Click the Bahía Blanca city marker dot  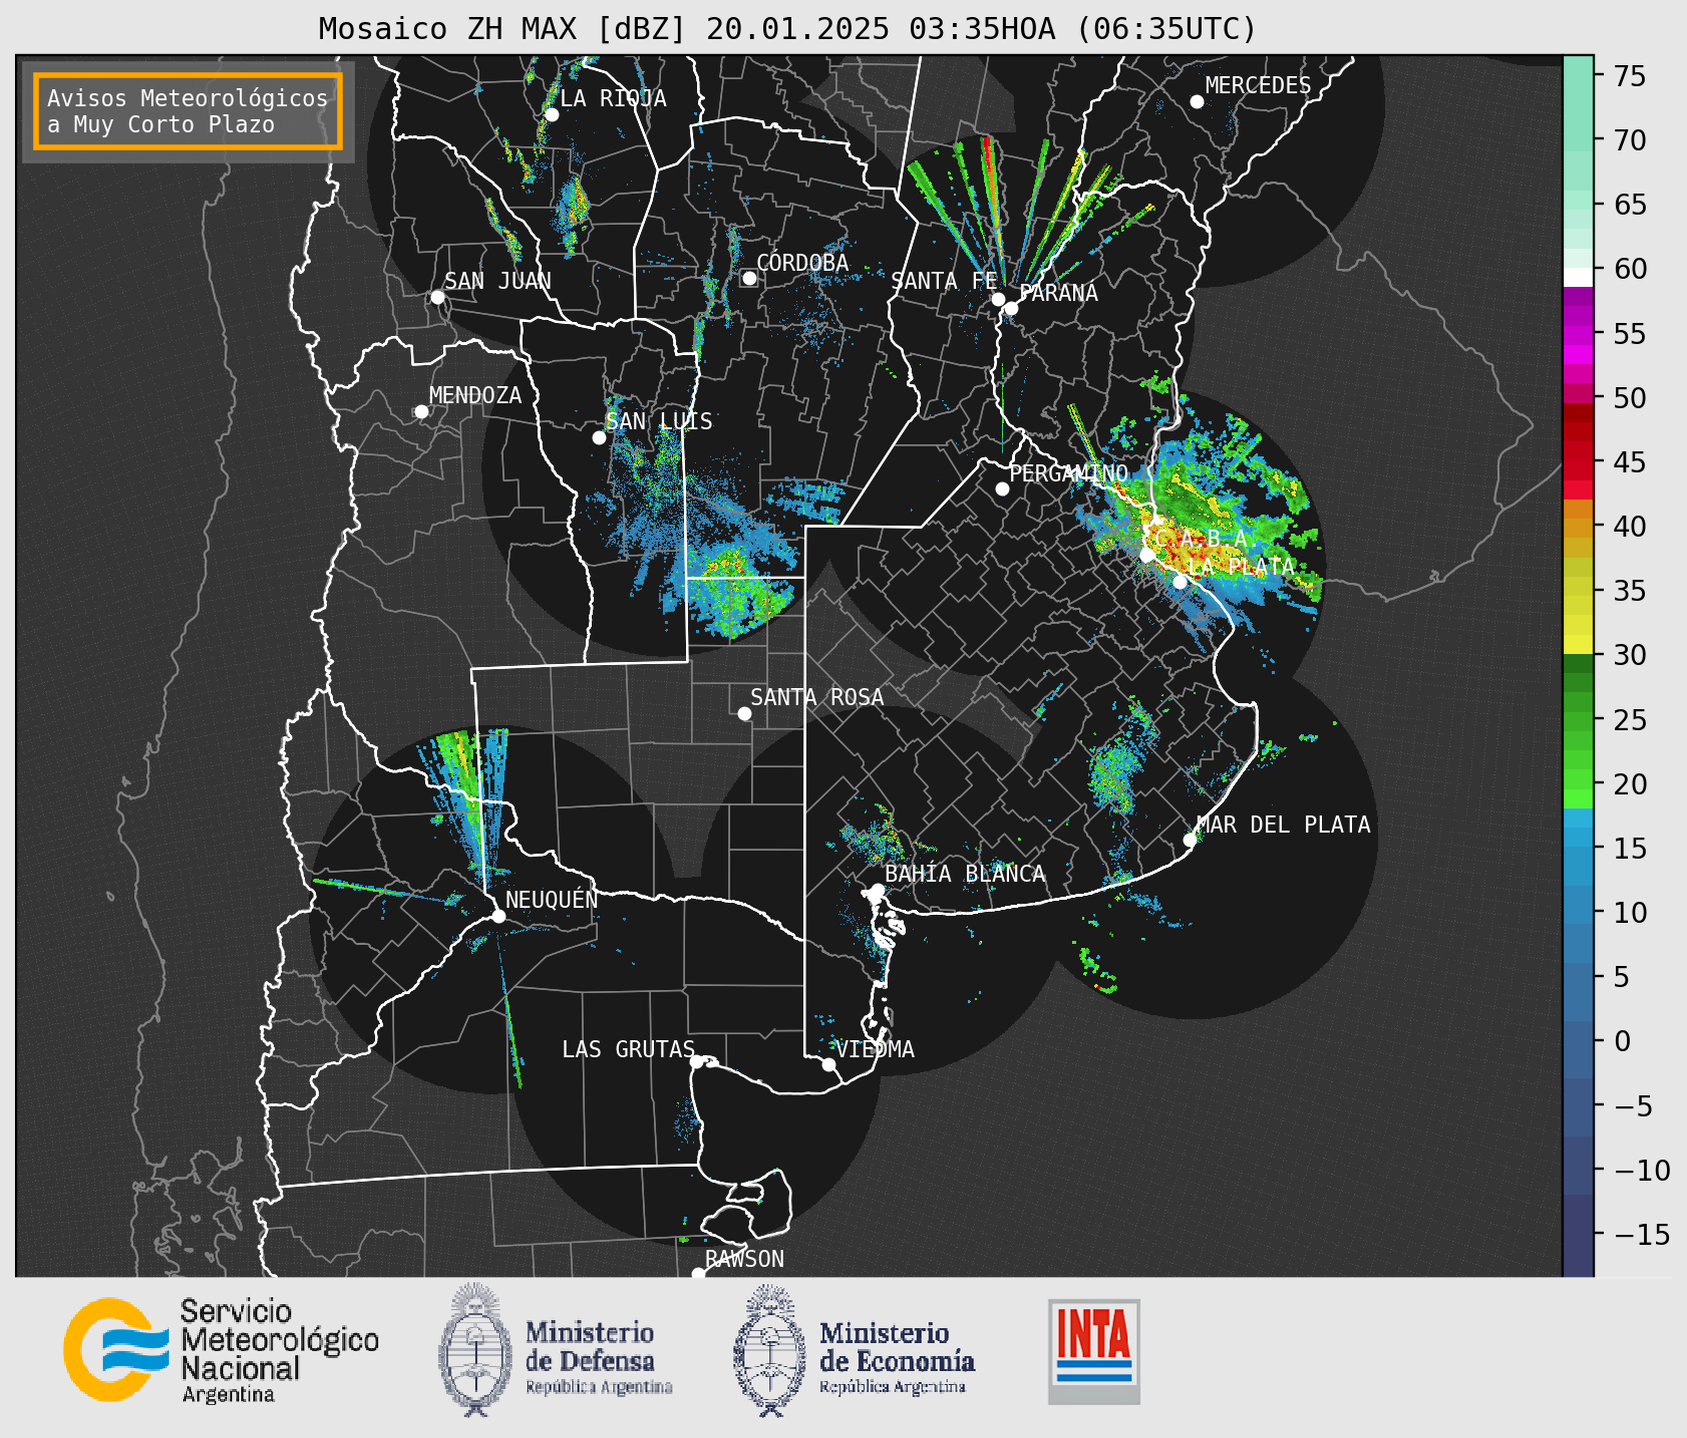877,890
